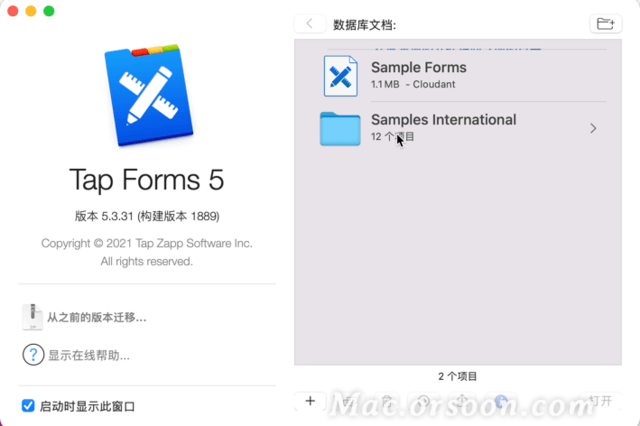Zoom the window with the green button

pos(49,11)
